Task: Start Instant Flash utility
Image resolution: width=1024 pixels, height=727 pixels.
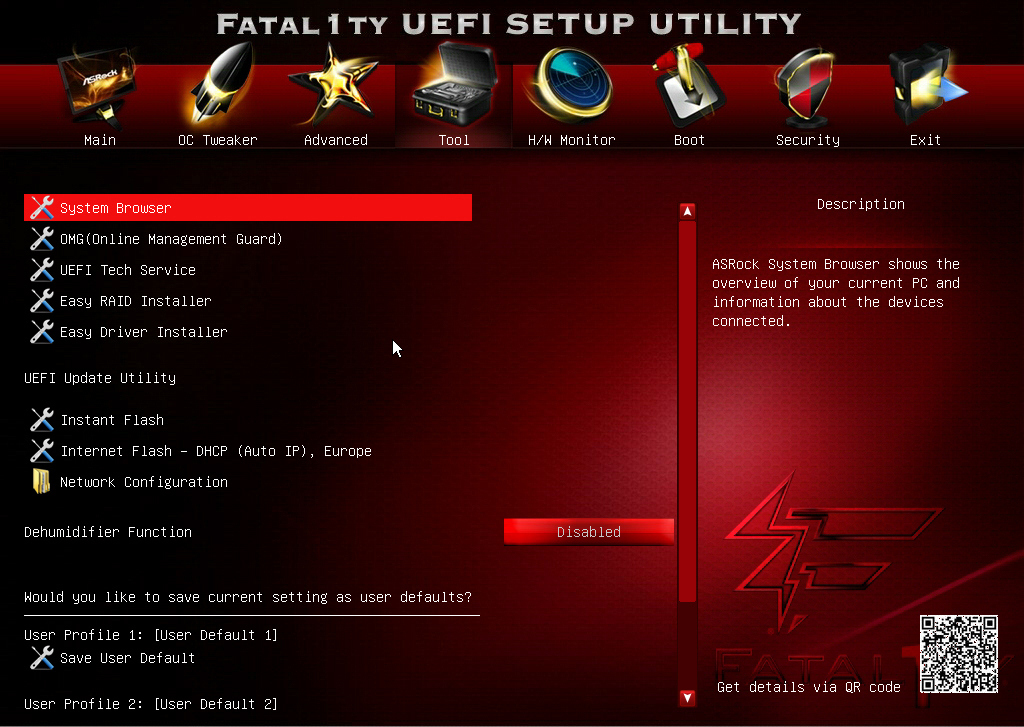Action: click(112, 420)
